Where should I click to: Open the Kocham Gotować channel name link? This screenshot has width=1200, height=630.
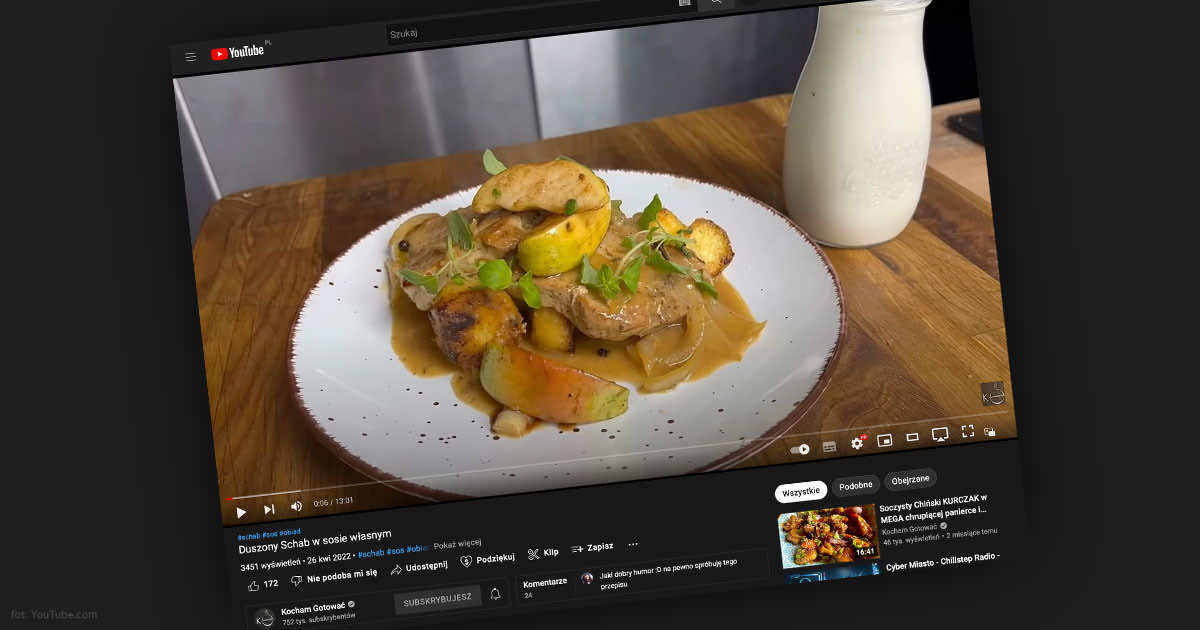pyautogui.click(x=312, y=609)
